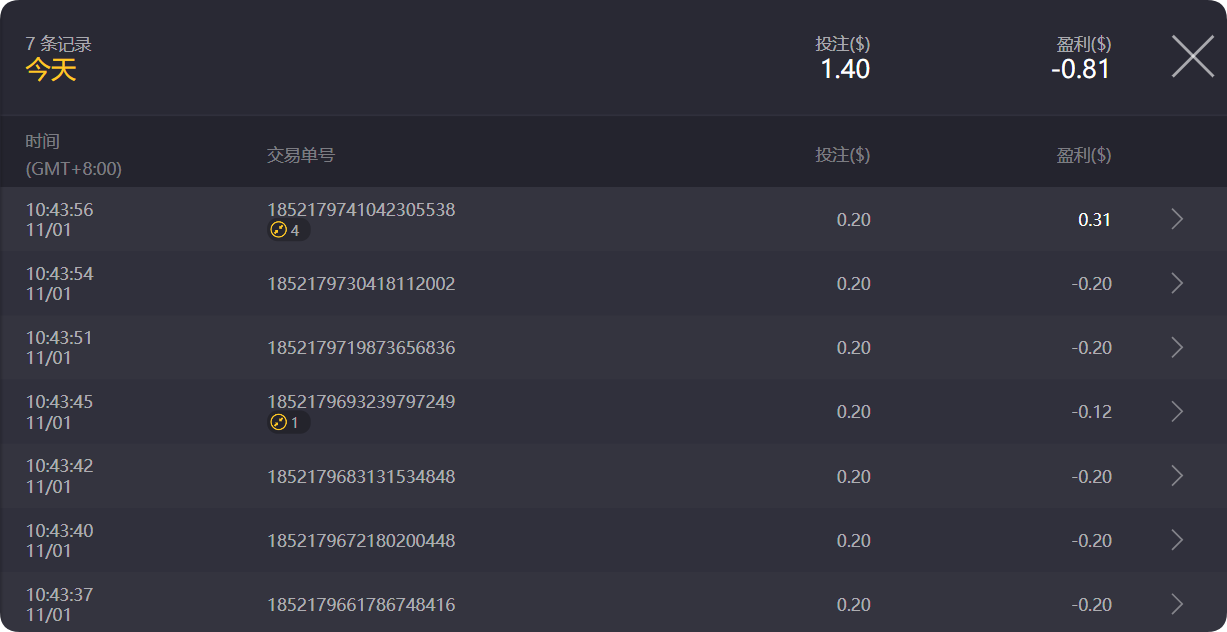Open chevron for the 10:43:40 record
Viewport: 1227px width, 632px height.
pyautogui.click(x=1177, y=540)
